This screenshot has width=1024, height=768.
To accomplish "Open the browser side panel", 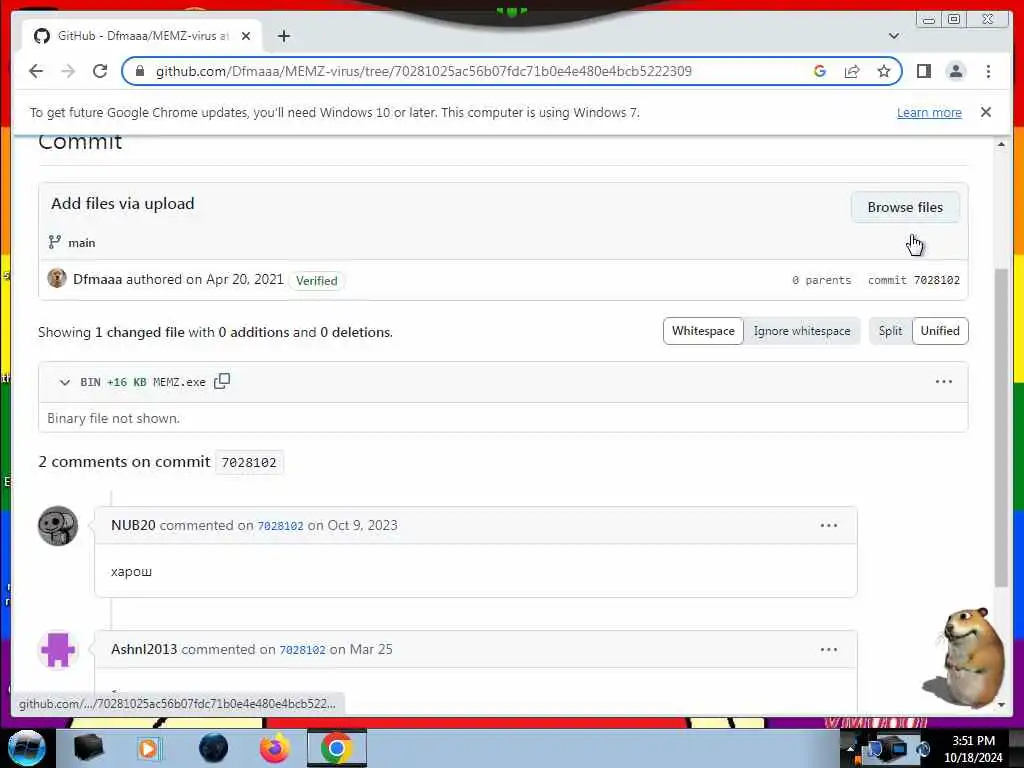I will 923,71.
